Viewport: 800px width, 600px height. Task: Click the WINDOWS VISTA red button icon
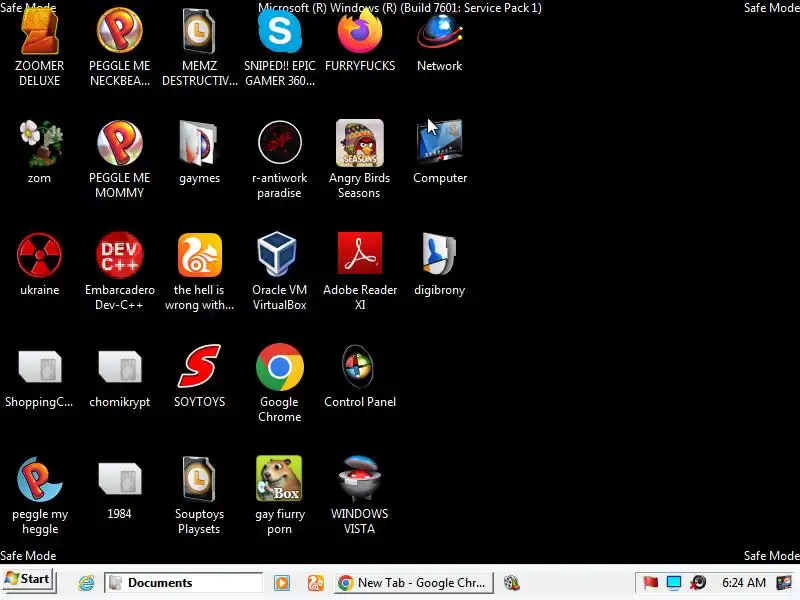click(359, 478)
